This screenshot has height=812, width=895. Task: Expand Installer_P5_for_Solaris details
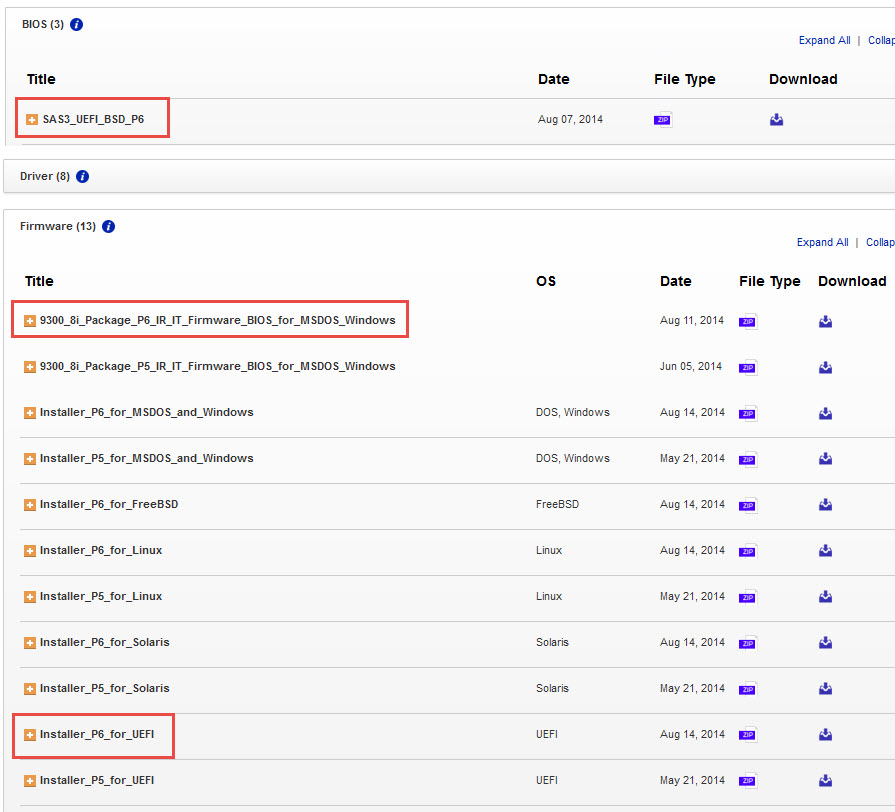(x=30, y=689)
